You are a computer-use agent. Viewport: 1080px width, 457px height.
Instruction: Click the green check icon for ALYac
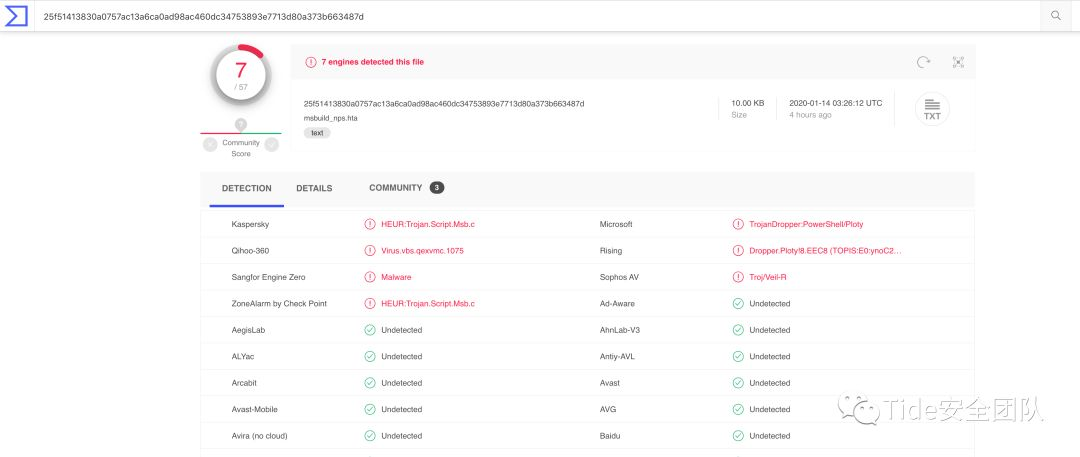pos(370,356)
